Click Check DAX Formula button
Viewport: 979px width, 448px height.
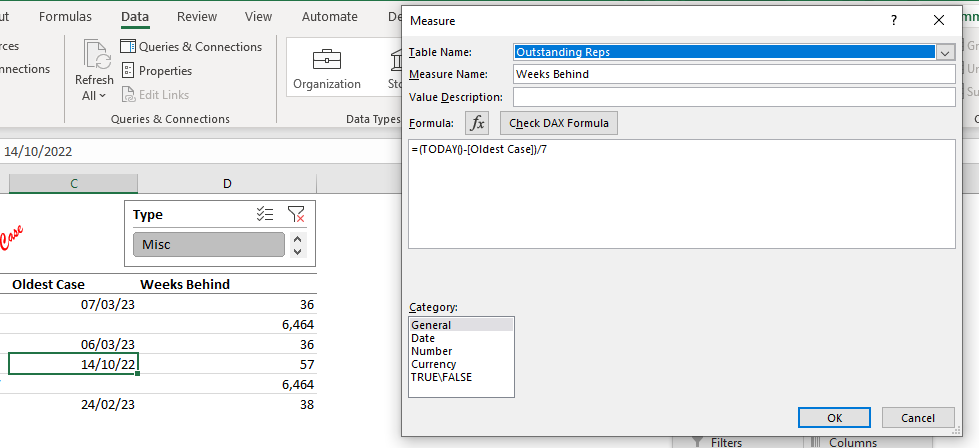click(x=559, y=123)
